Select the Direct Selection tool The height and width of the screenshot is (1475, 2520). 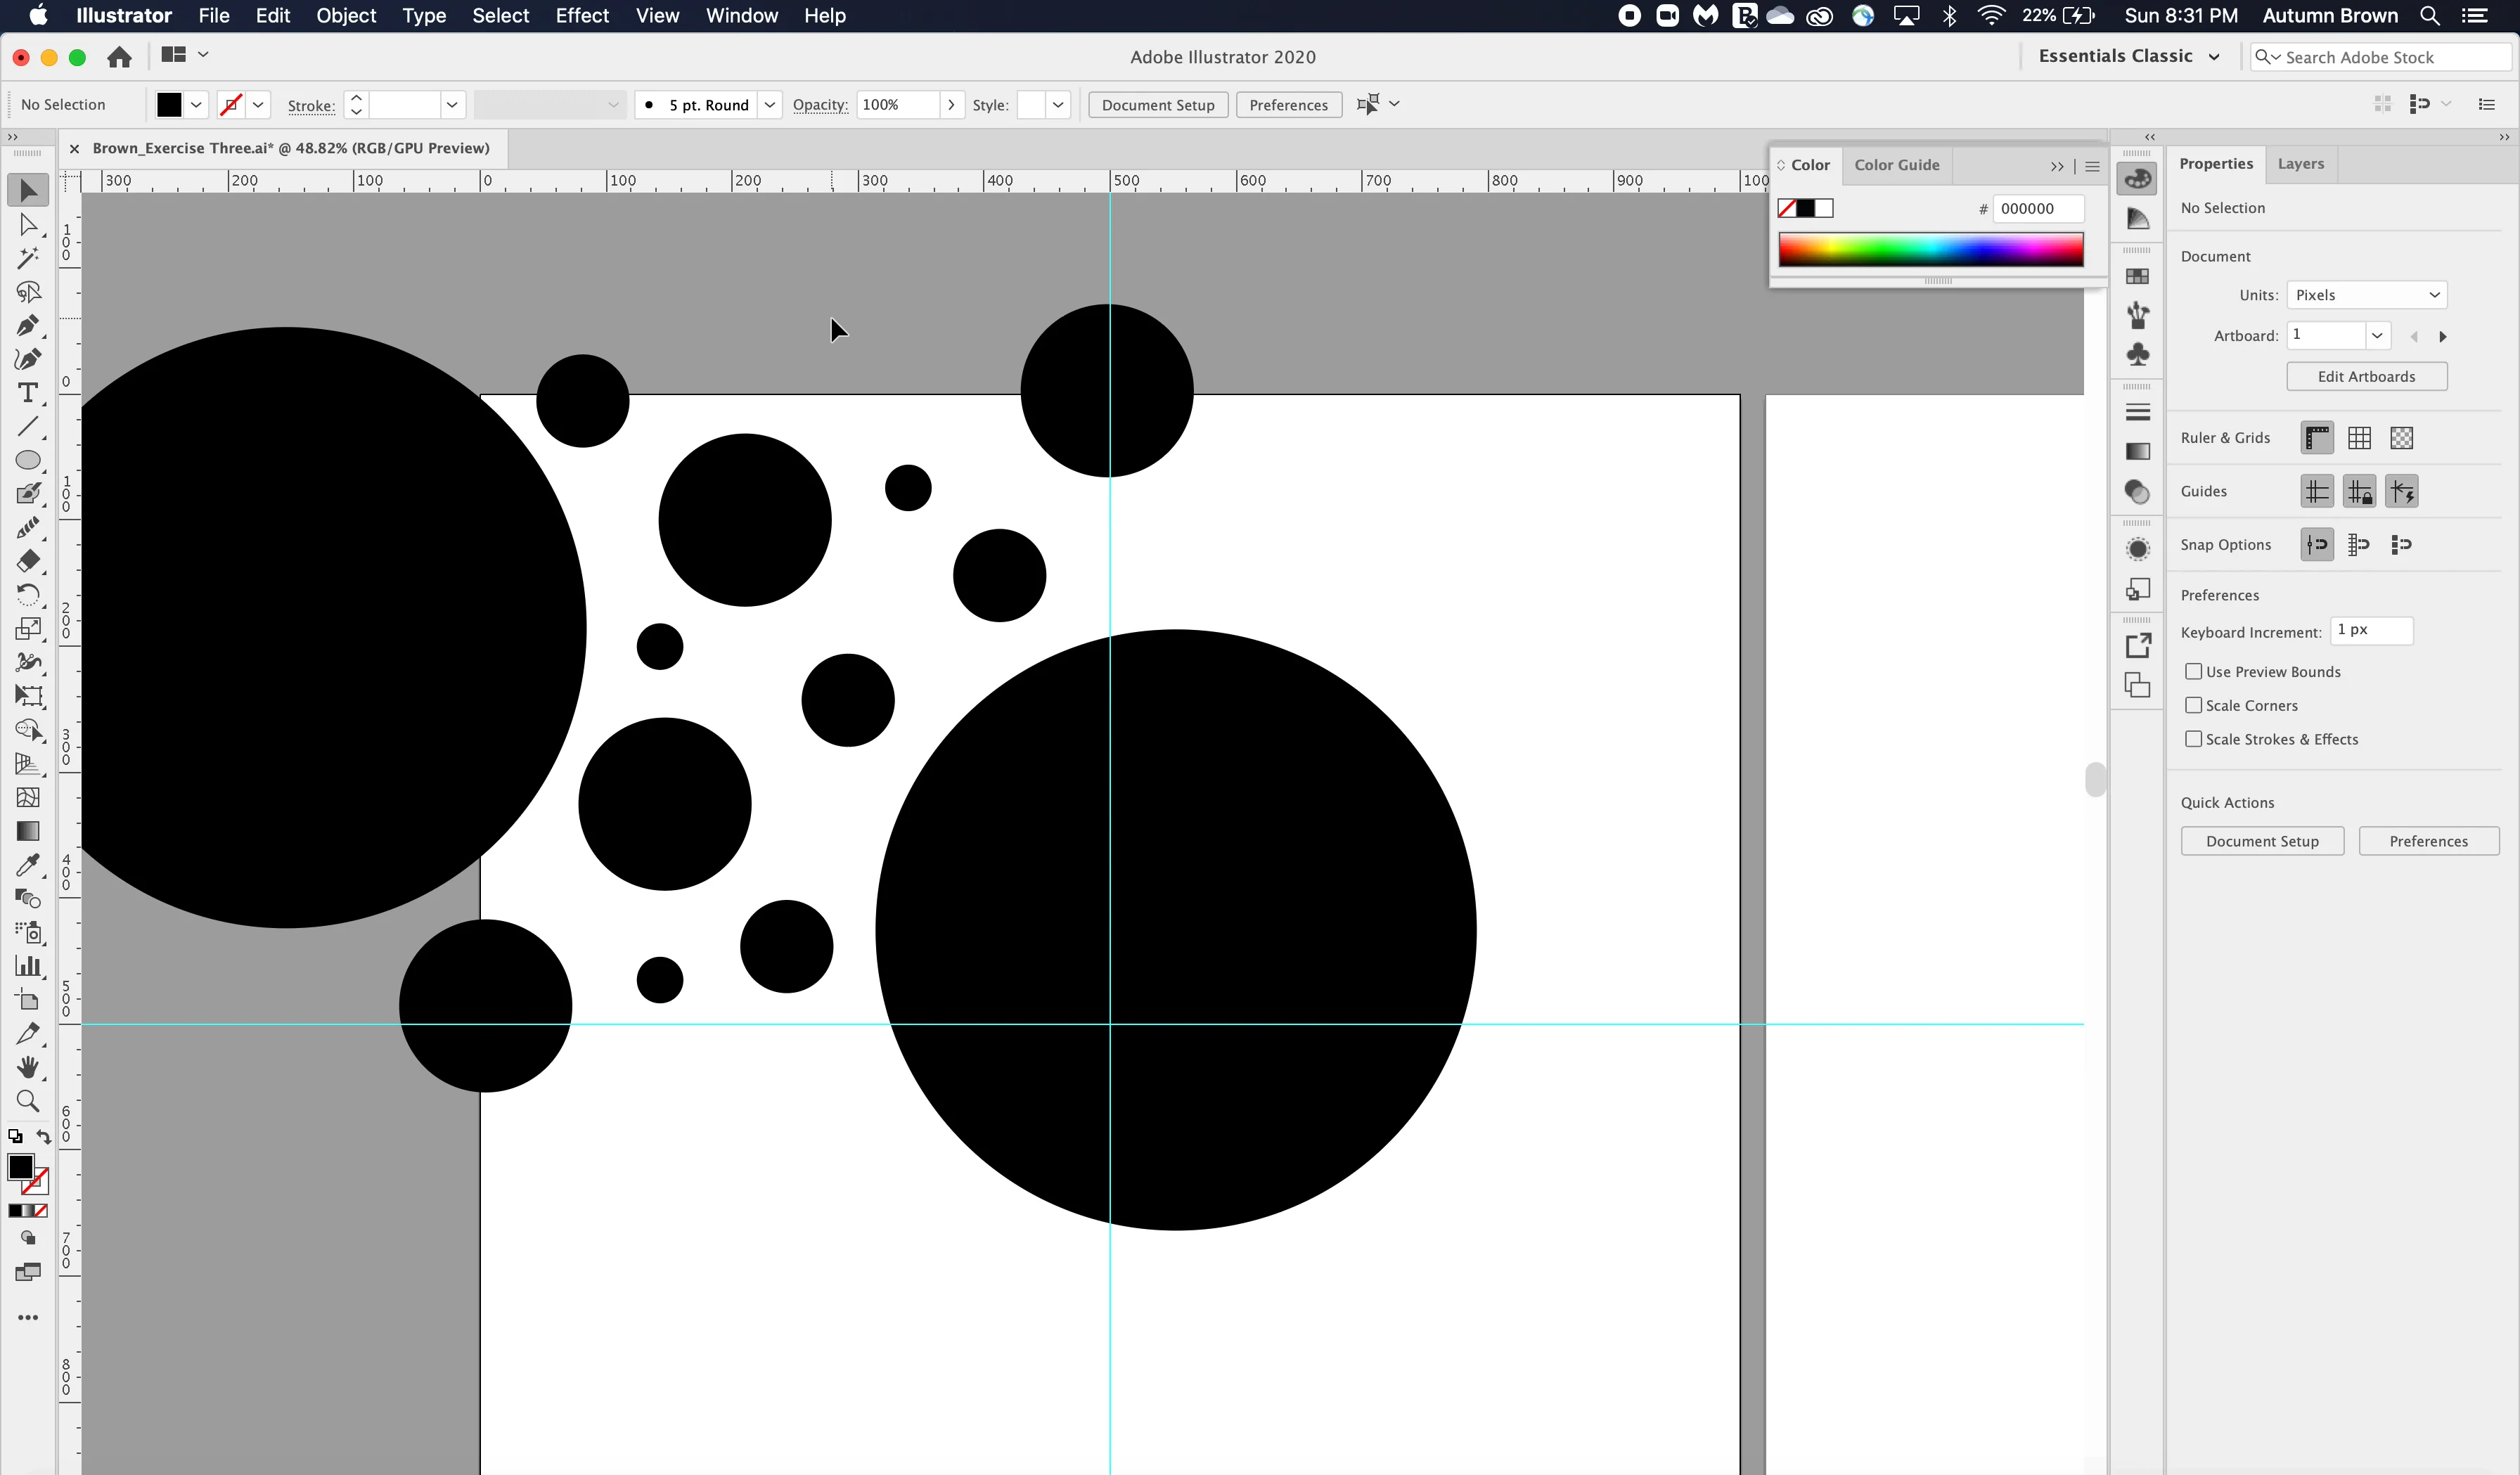28,224
